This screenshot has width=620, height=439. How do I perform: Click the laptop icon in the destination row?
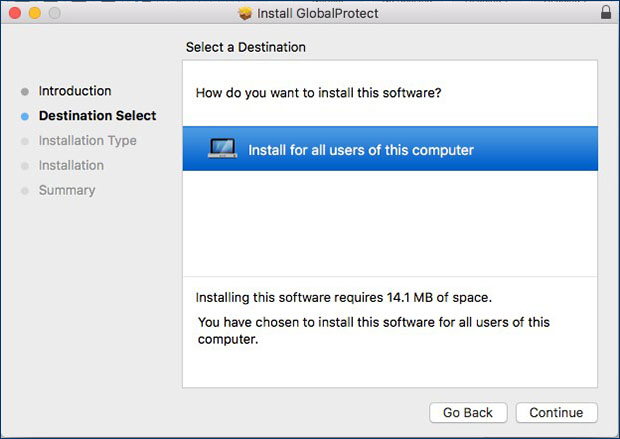[222, 149]
